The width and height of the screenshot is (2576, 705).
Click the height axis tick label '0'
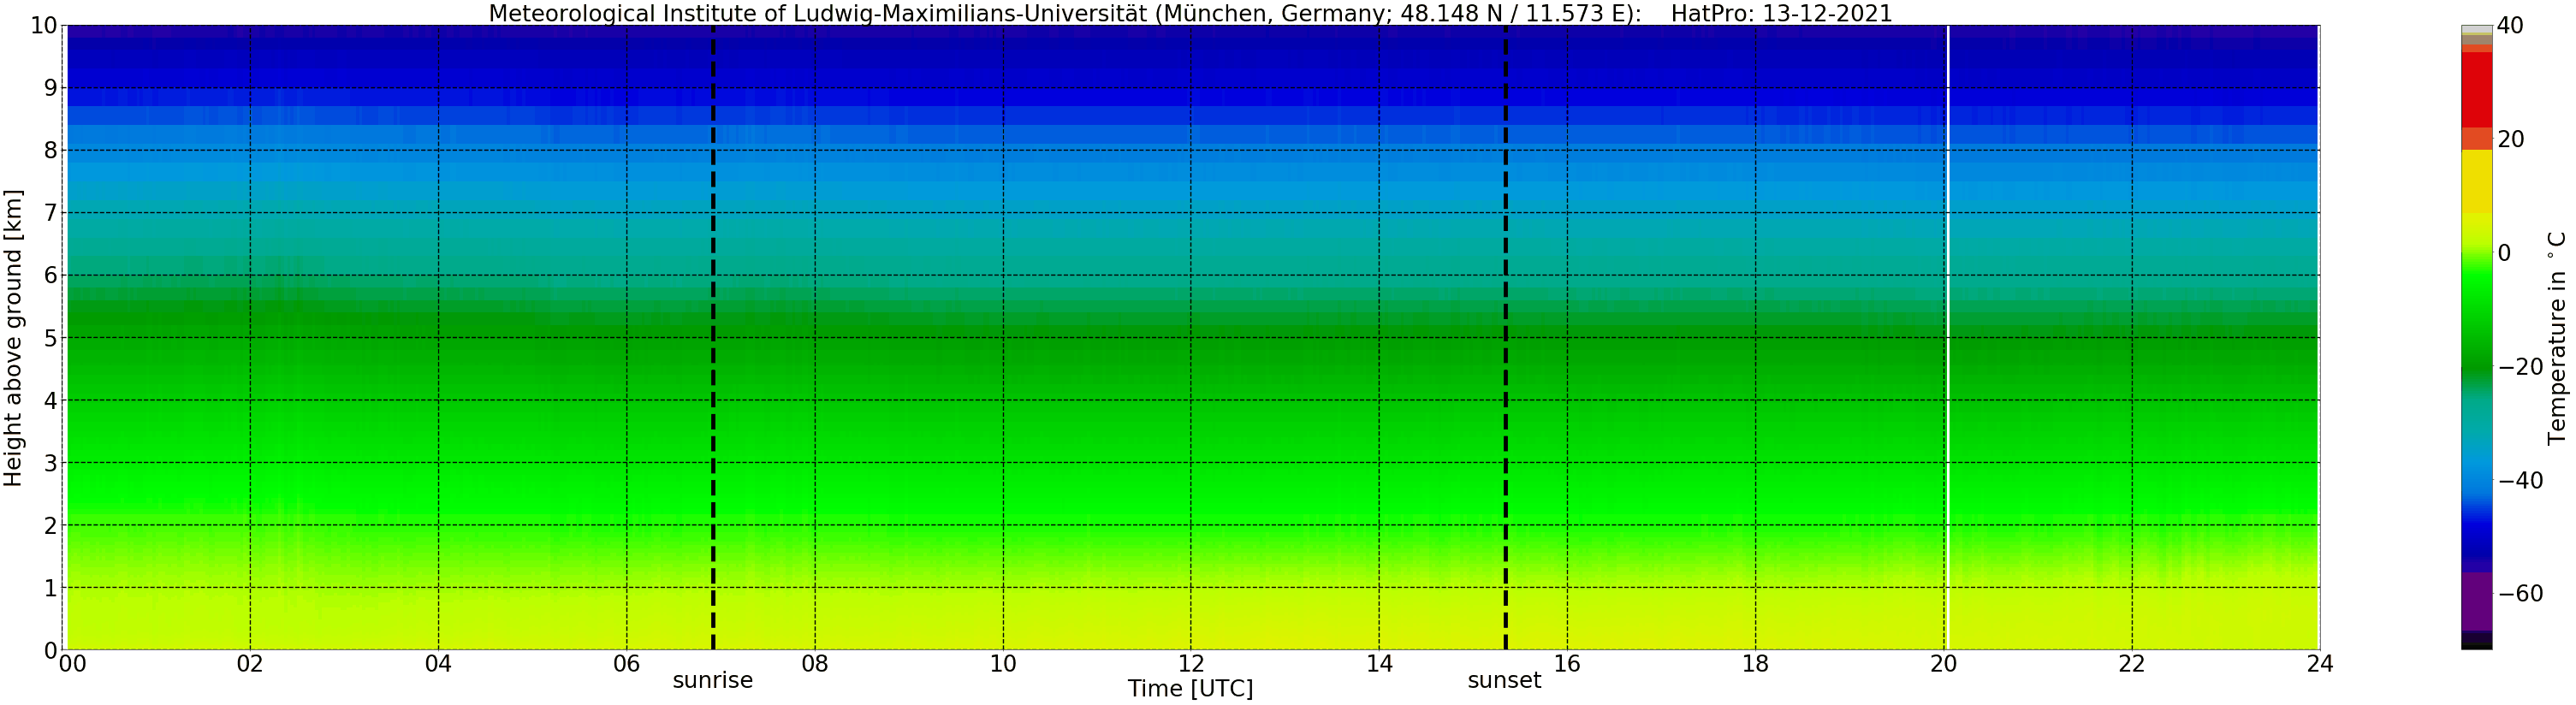(x=50, y=651)
